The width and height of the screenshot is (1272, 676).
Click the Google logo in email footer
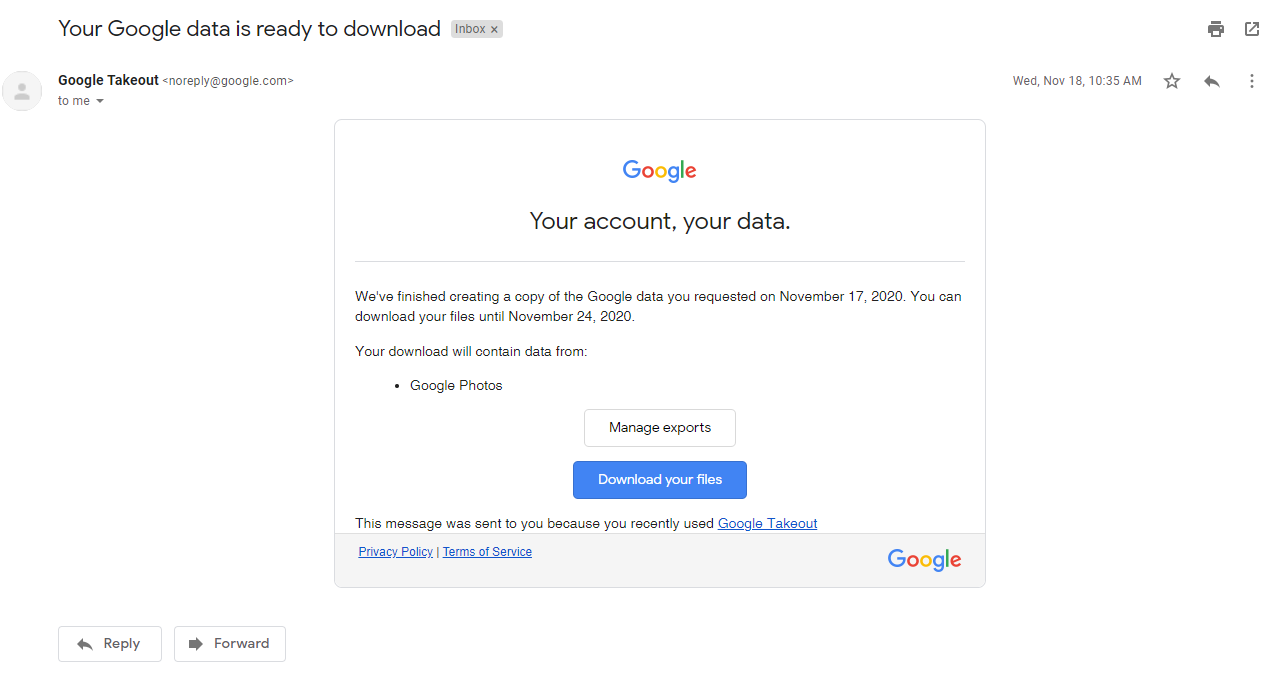point(925,560)
